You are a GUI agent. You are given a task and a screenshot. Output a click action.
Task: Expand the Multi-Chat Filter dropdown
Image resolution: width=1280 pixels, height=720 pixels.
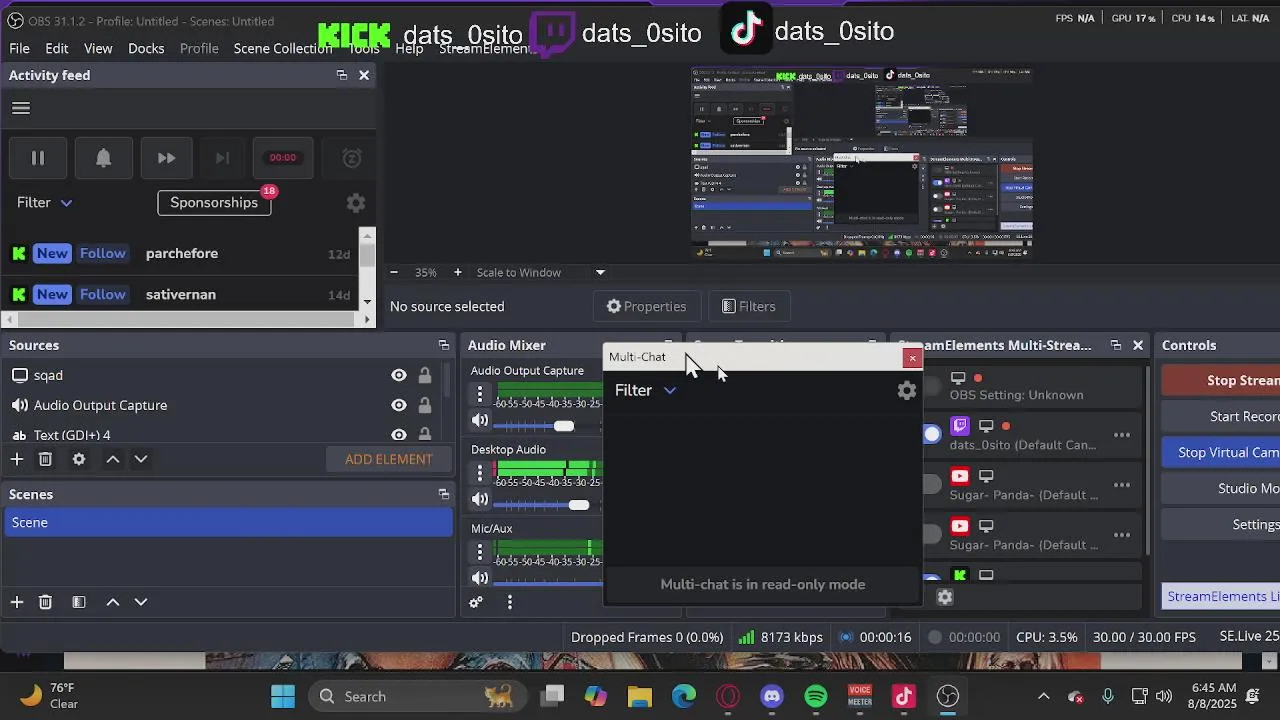point(645,390)
